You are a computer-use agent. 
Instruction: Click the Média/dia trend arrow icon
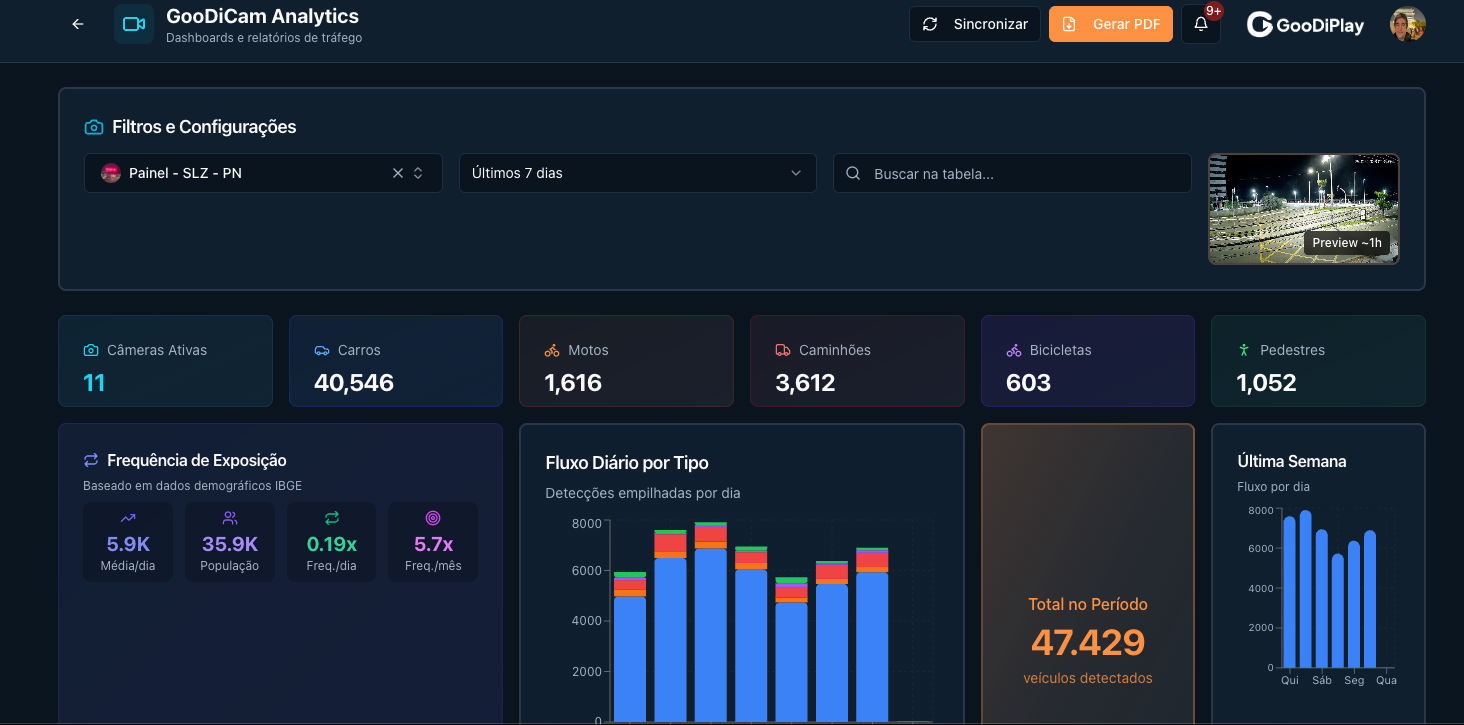[128, 518]
